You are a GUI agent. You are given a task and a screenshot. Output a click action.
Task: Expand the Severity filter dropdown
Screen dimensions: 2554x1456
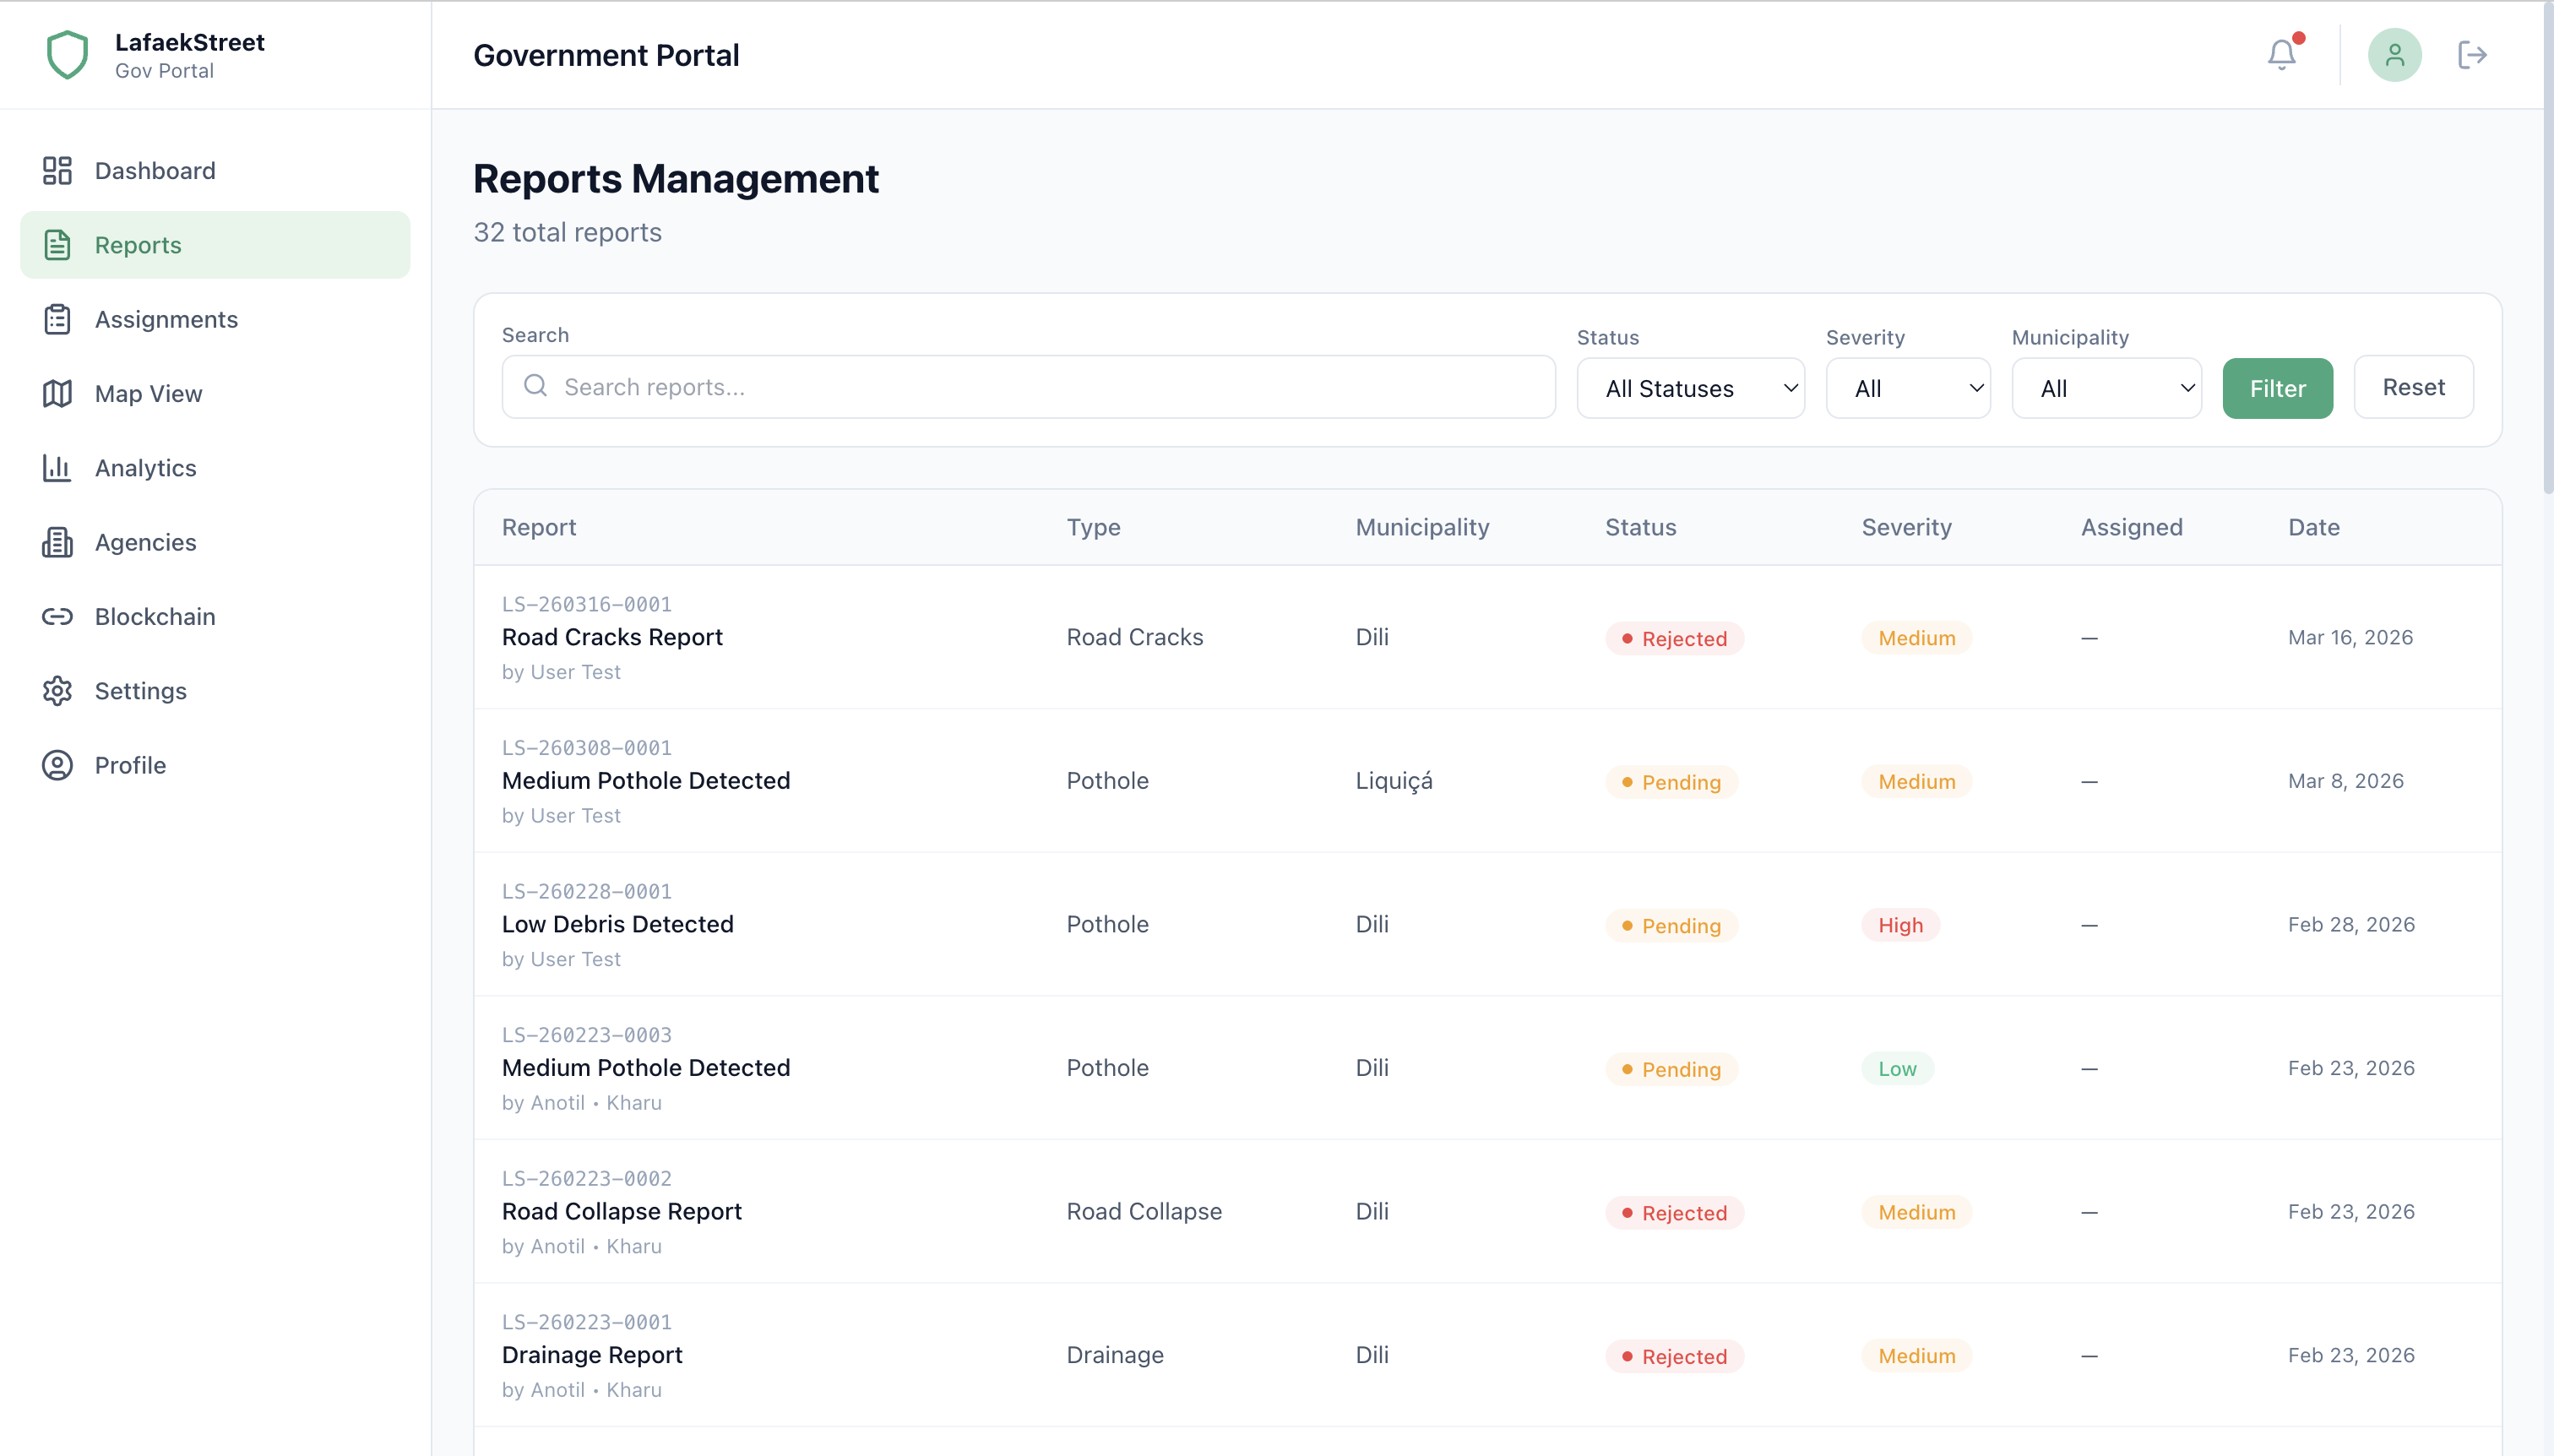pyautogui.click(x=1908, y=388)
